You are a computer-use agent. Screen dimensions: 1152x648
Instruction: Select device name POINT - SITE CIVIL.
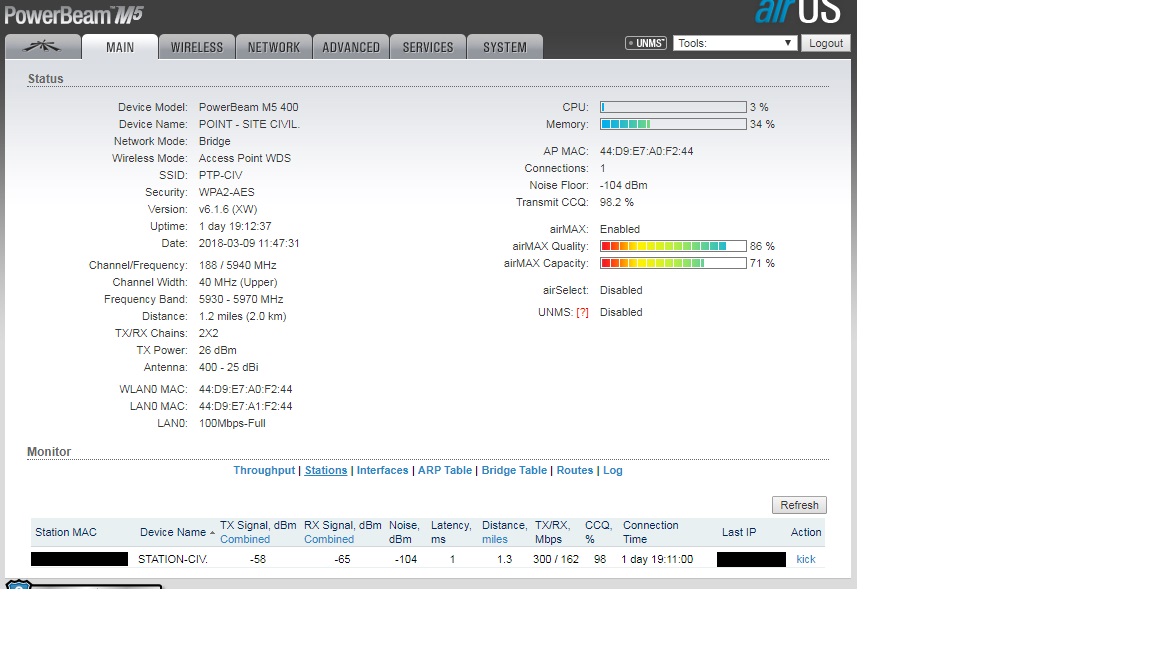(249, 124)
